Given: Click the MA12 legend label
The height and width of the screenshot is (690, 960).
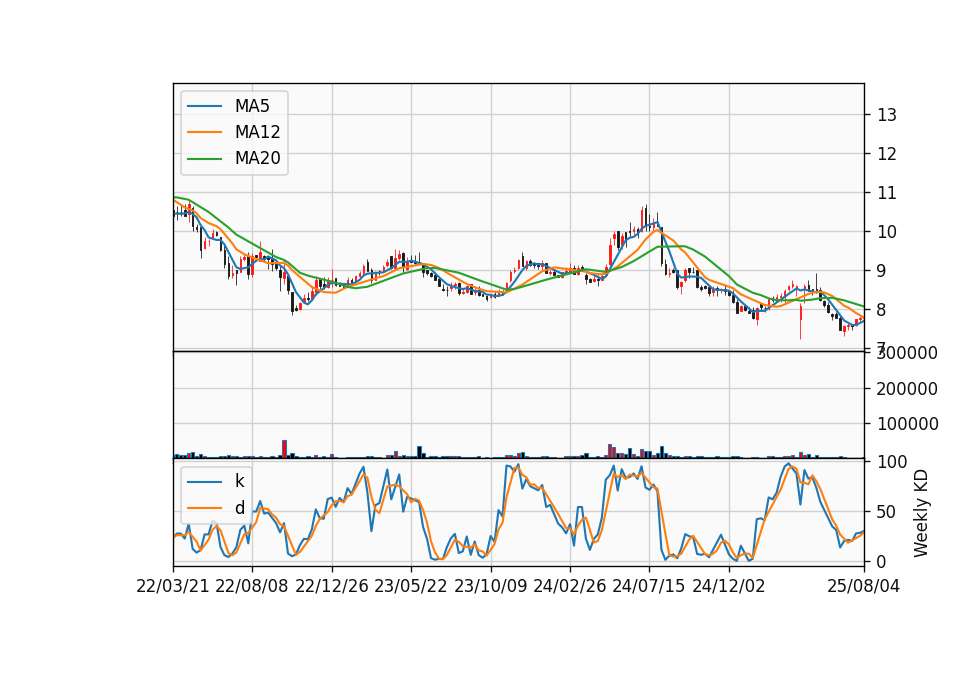Looking at the screenshot, I should tap(257, 132).
